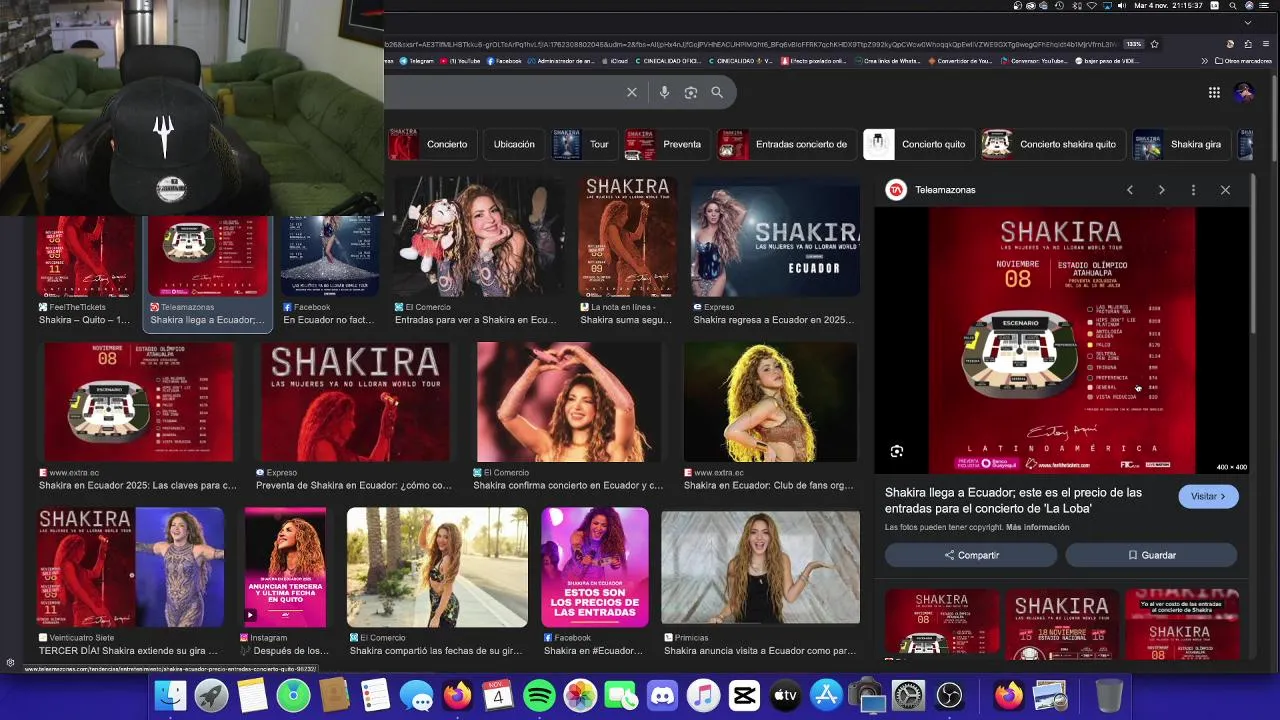1280x720 pixels.
Task: Open Expreso Preventa de Shakira en Ecuador thumbnail
Action: pyautogui.click(x=355, y=402)
